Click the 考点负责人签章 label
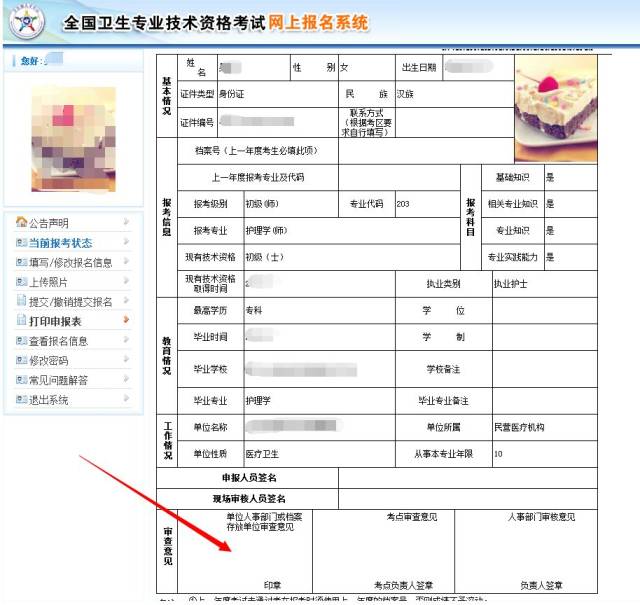 click(x=403, y=585)
